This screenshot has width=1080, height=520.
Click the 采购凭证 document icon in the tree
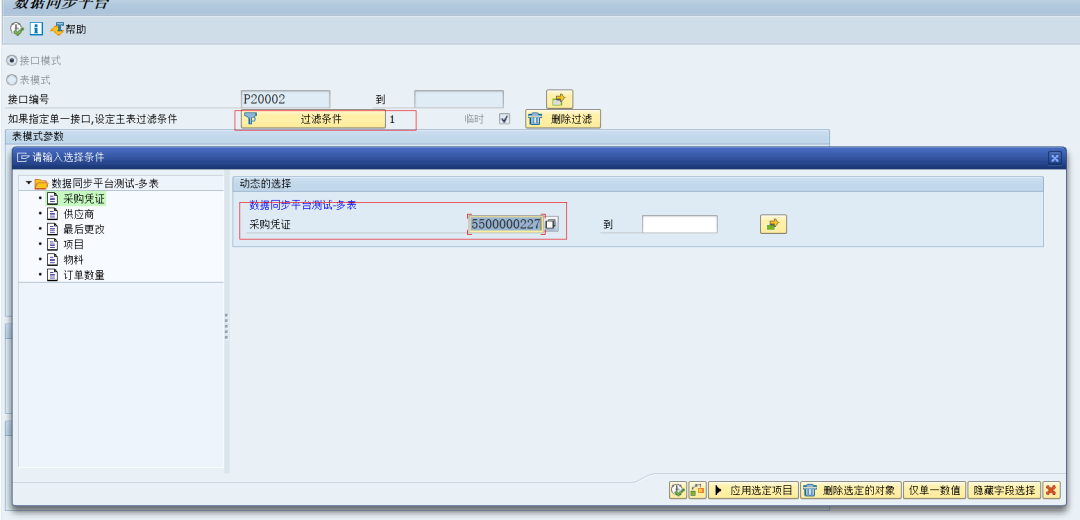(52, 199)
